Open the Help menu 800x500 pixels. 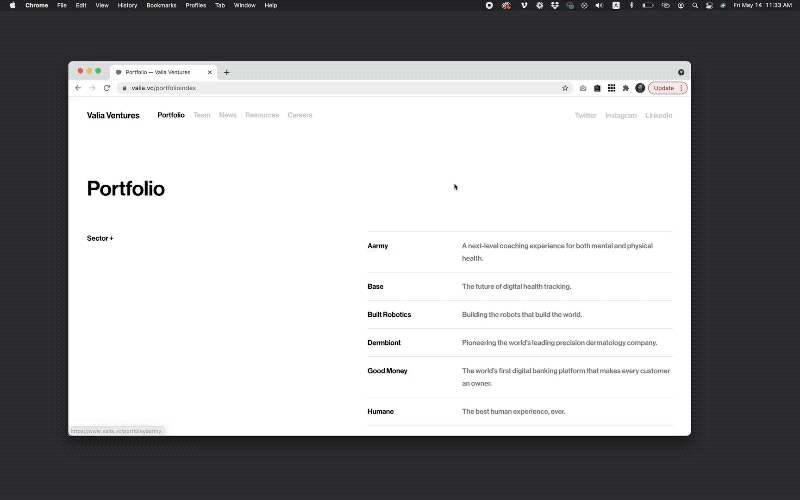pos(270,5)
